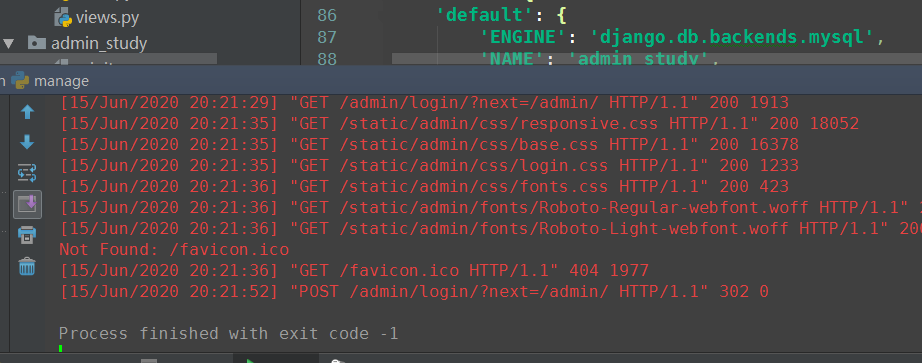Toggle the scroll to end button
The height and width of the screenshot is (363, 922).
(27, 204)
